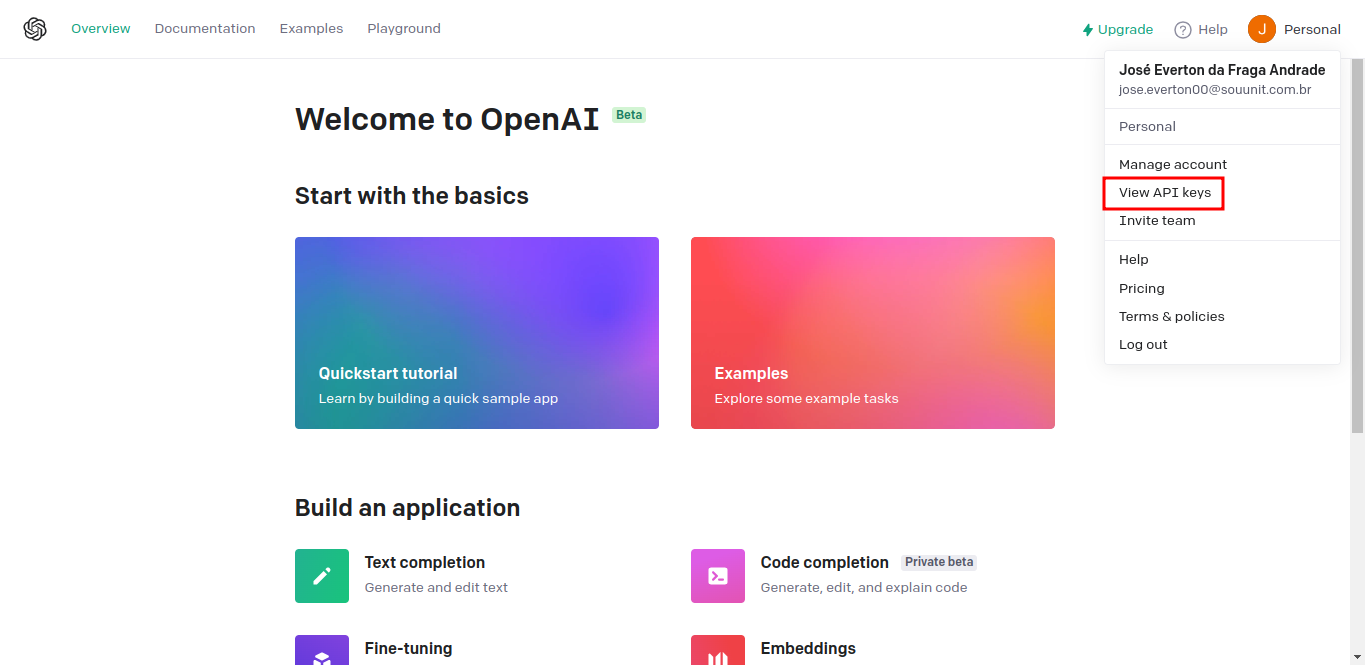Click the 'Welcome to OpenAI' heading
This screenshot has width=1365, height=665.
point(447,119)
